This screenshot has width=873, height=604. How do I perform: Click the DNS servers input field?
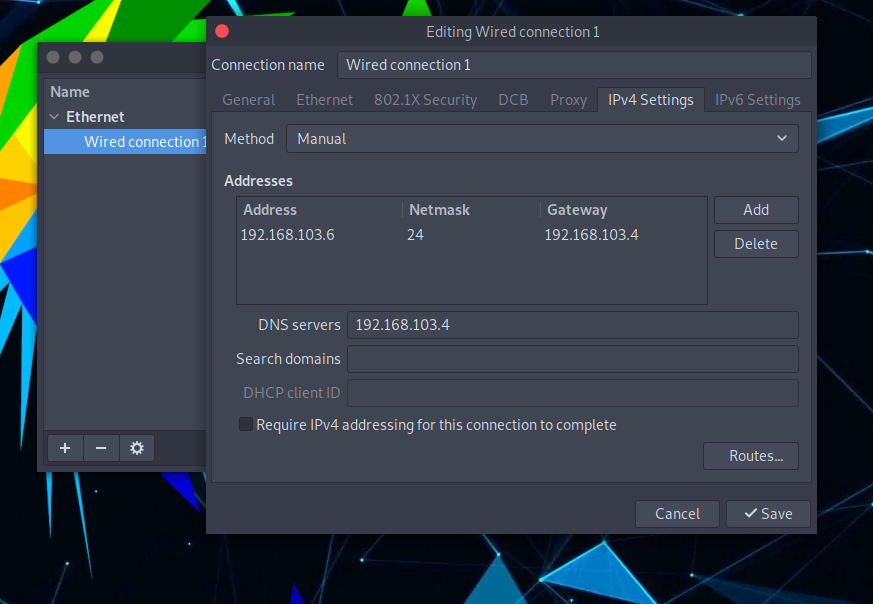point(572,324)
